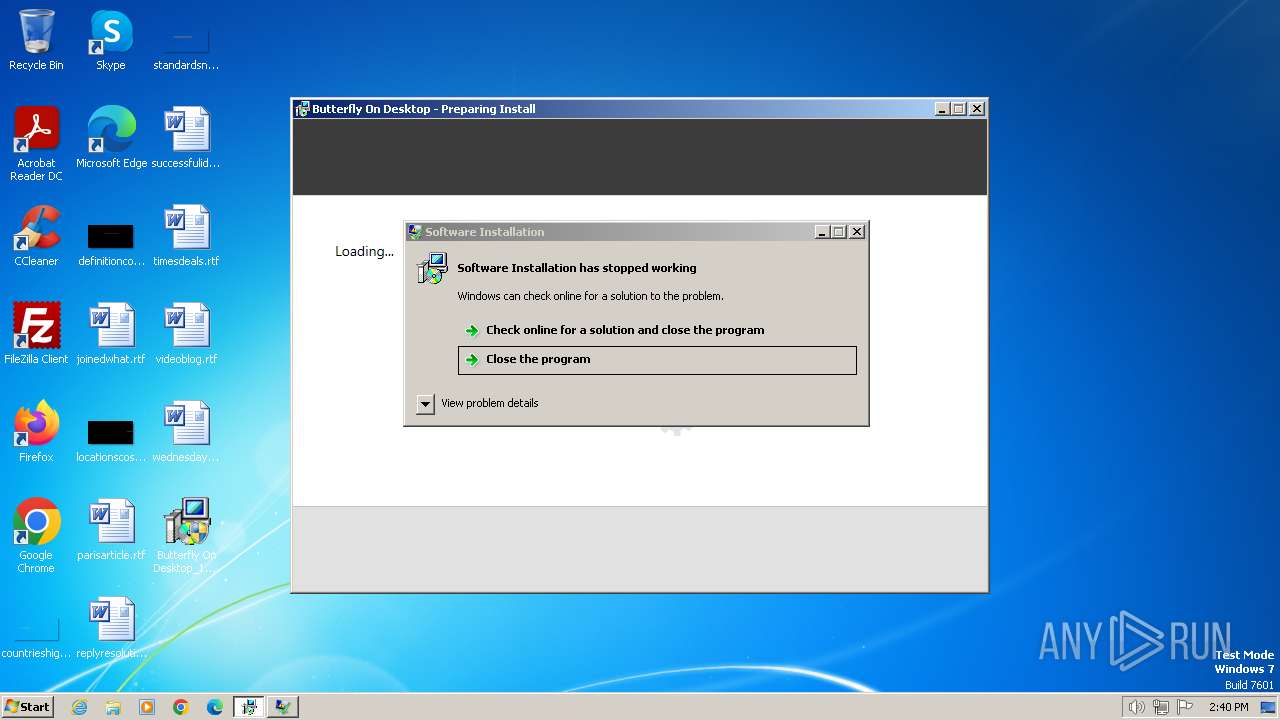The image size is (1280, 720).
Task: Open the volume control in tray
Action: click(x=1136, y=707)
